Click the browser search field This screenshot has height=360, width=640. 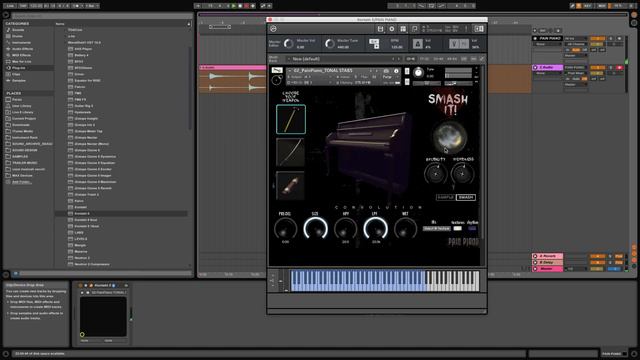click(101, 16)
